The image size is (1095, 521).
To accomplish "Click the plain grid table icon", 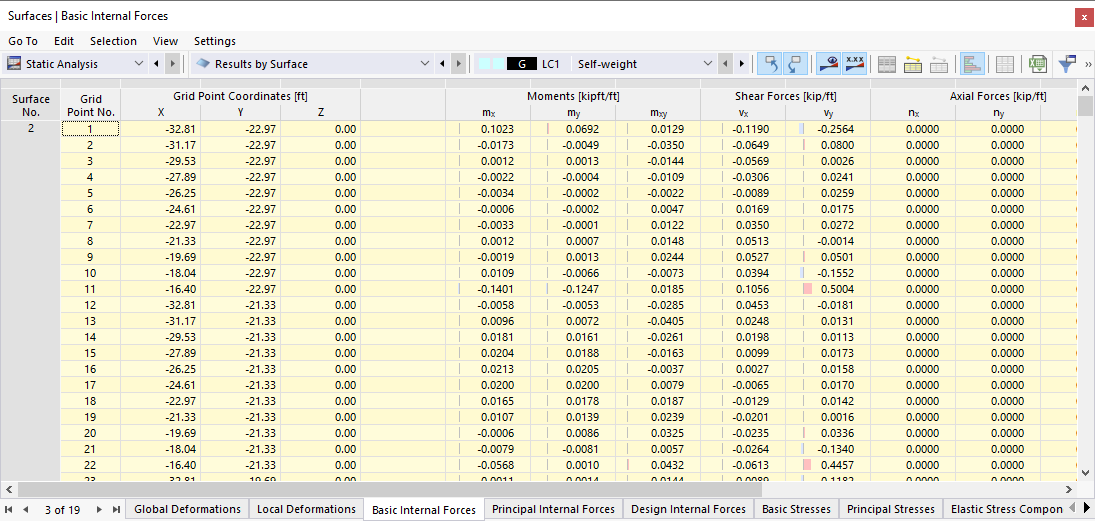I will point(1005,64).
